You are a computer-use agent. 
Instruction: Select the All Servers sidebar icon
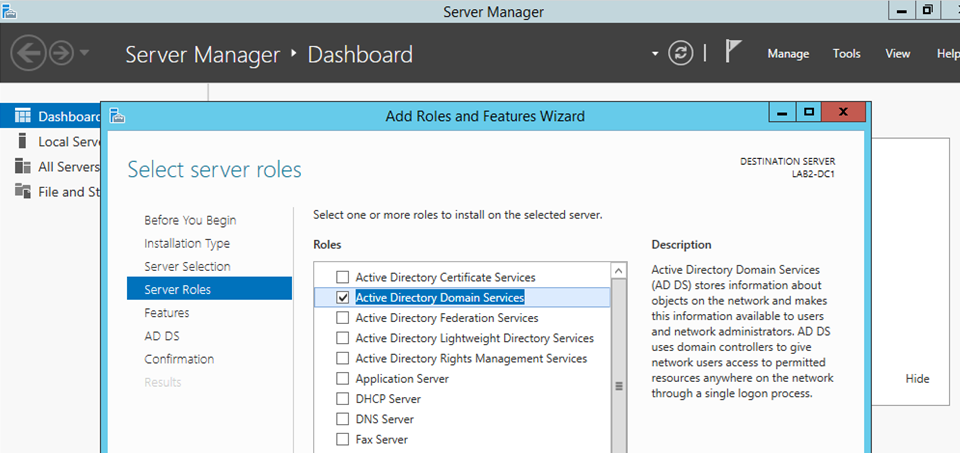23,166
